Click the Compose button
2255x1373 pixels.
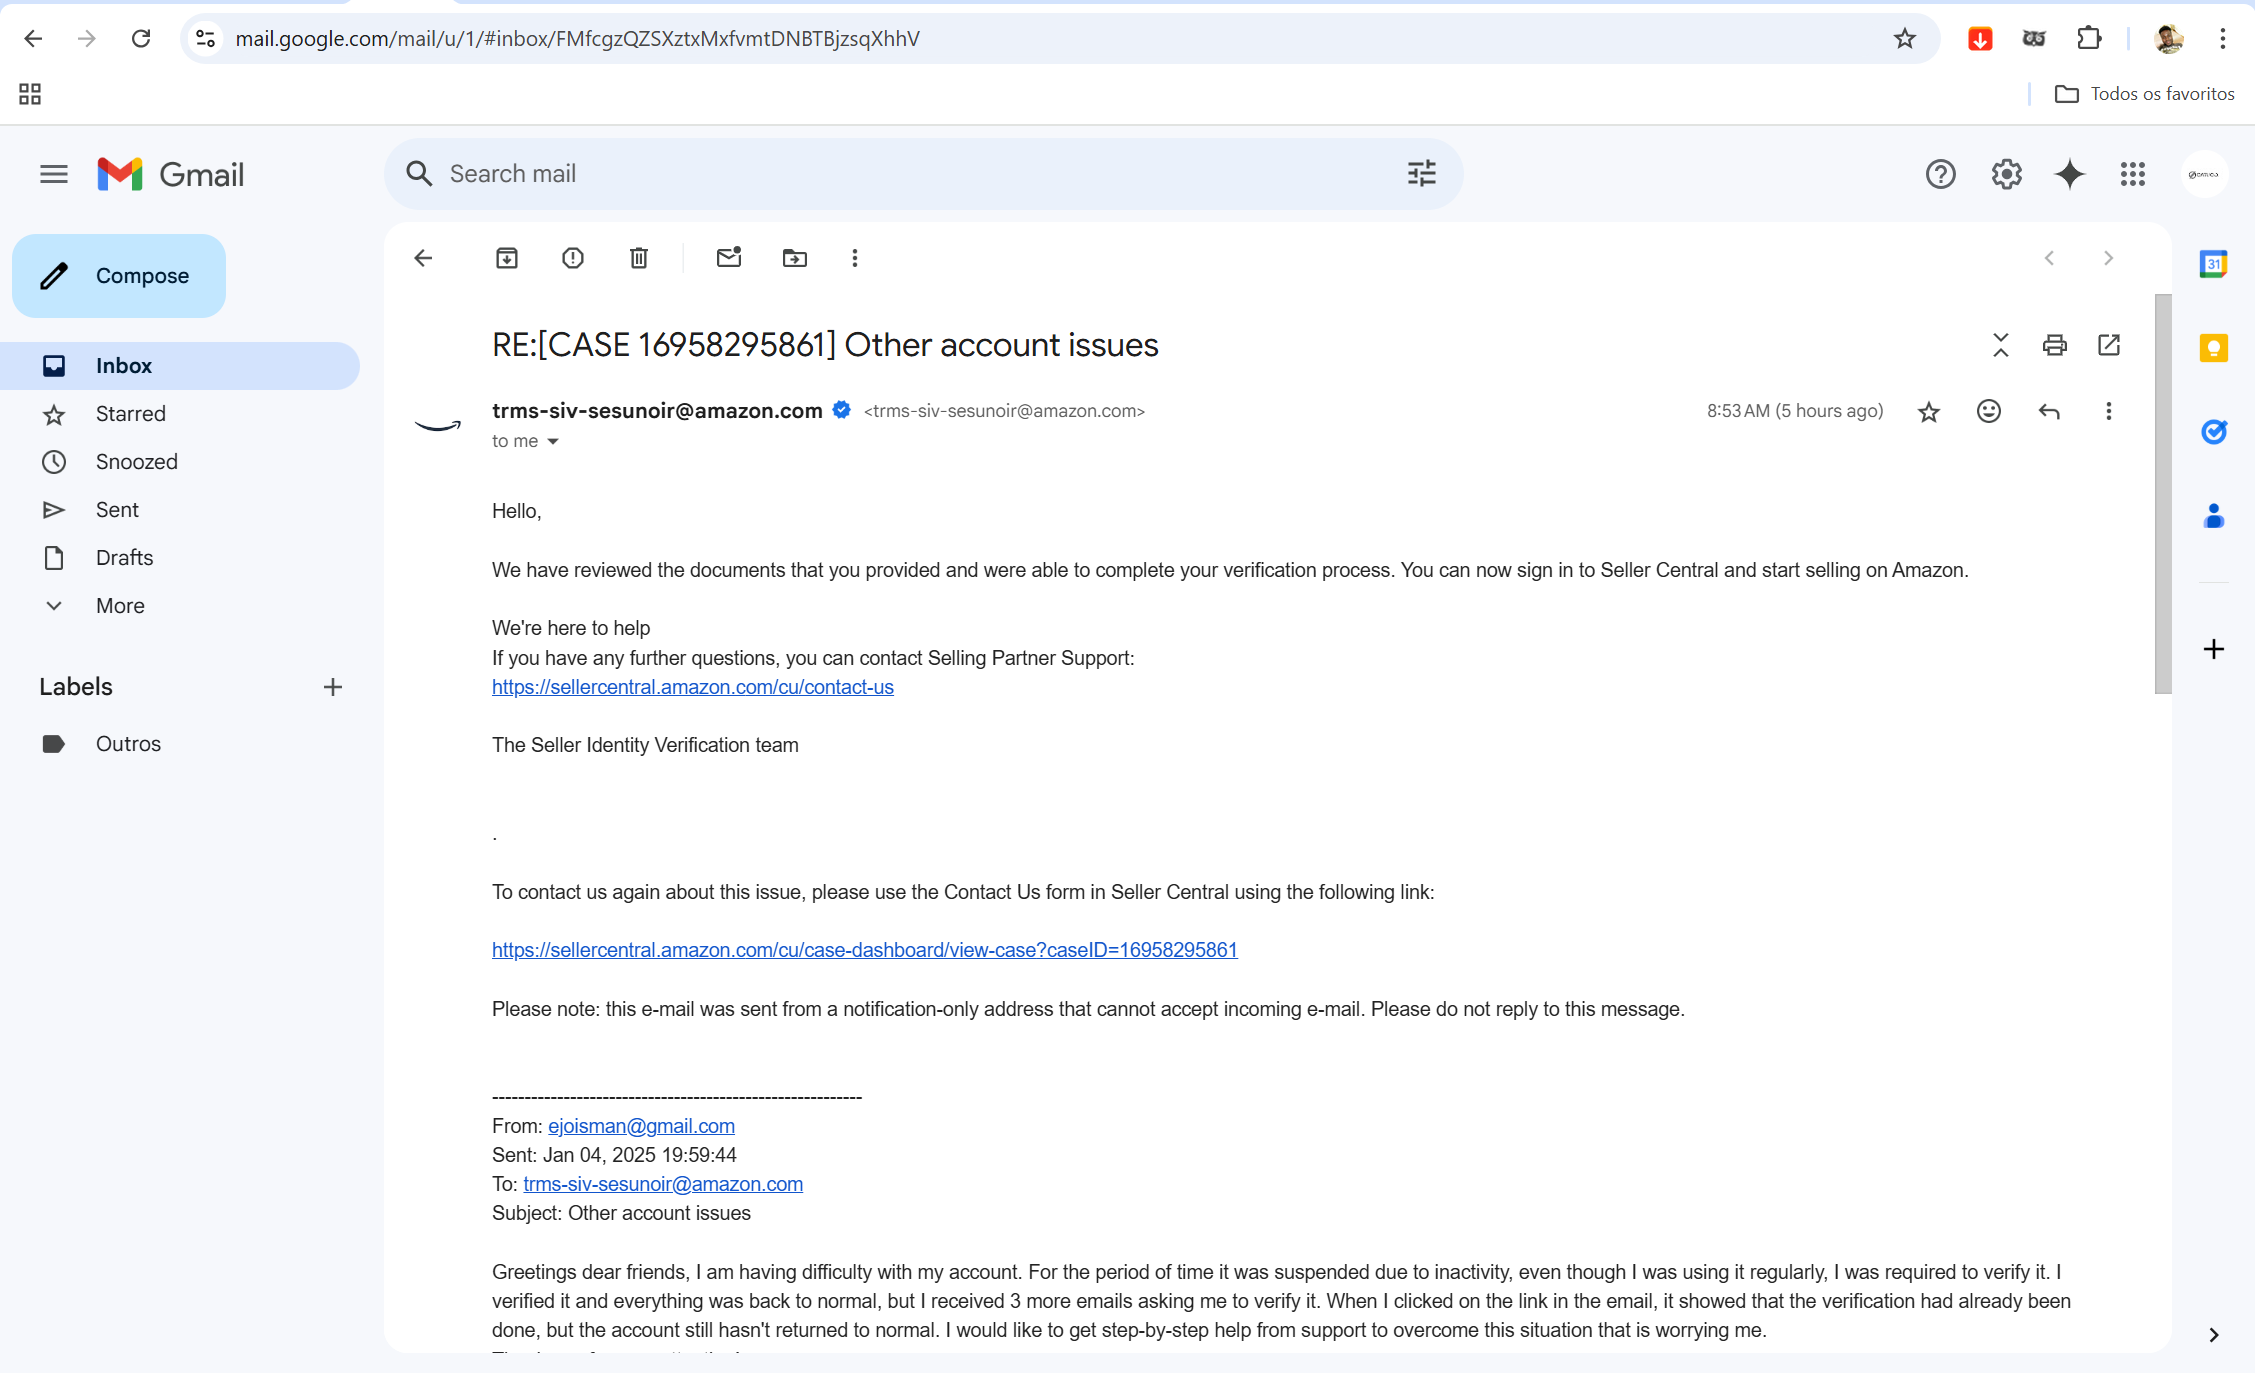coord(119,276)
